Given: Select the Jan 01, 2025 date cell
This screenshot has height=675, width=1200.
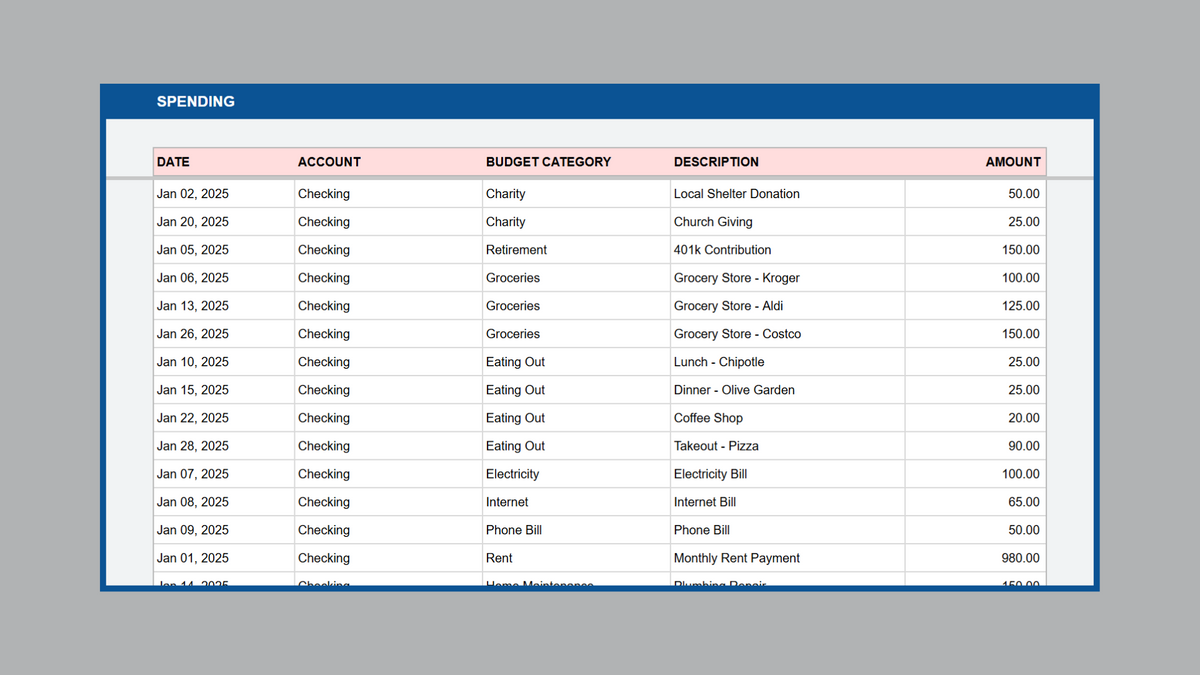Looking at the screenshot, I should 224,558.
